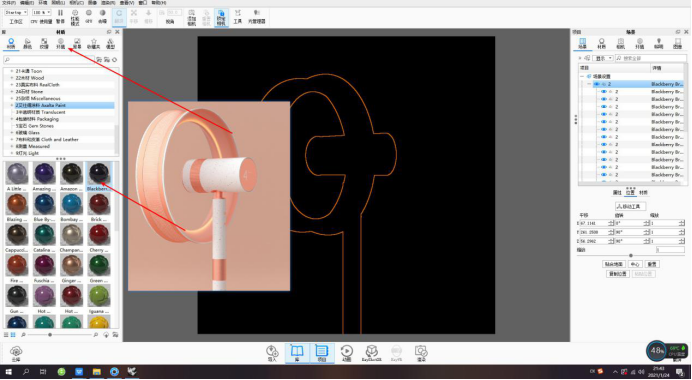This screenshot has width=692, height=380.
Task: Open the Startup workspace dropdown
Action: (x=17, y=12)
